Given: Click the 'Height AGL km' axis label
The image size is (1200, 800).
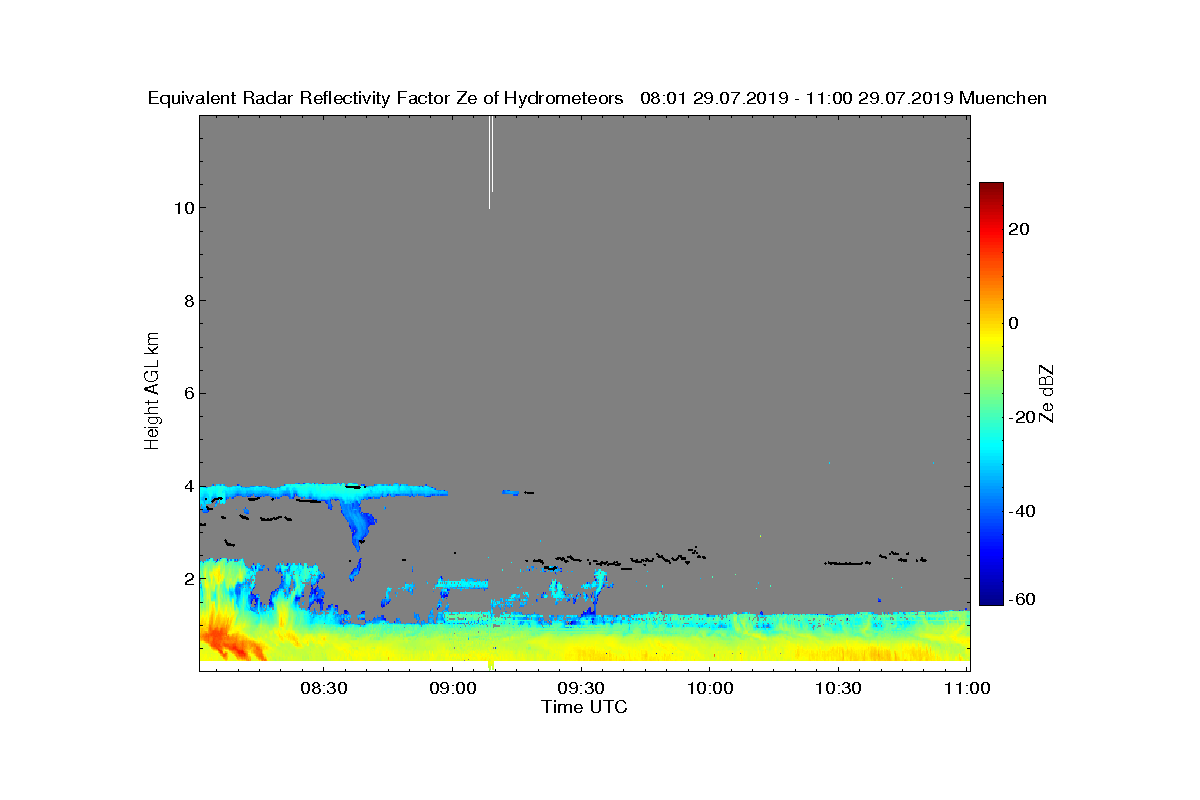Looking at the screenshot, I should coord(153,393).
